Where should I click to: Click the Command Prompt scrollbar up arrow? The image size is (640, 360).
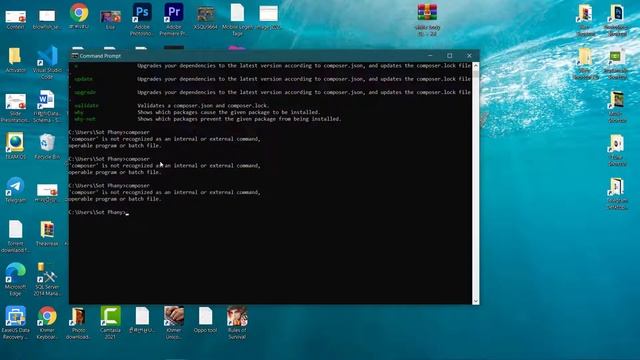tap(476, 65)
